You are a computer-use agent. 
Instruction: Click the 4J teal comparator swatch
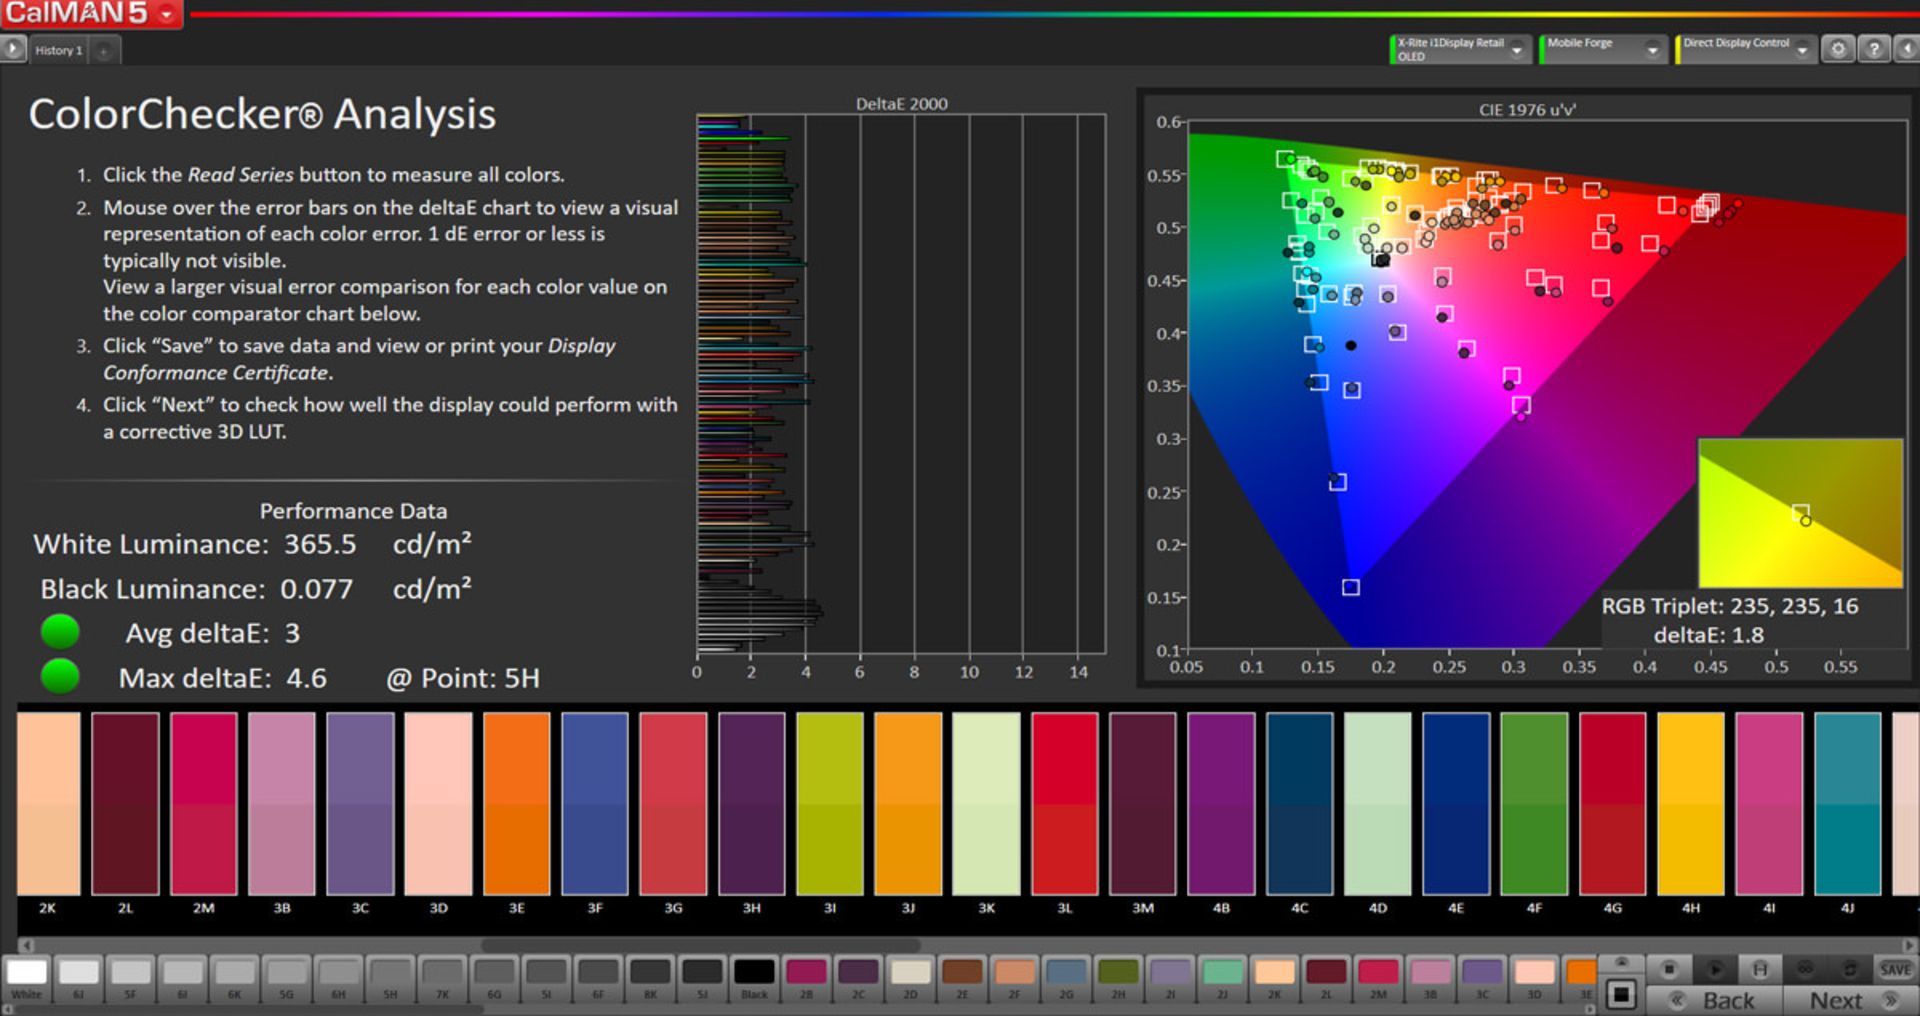1848,803
